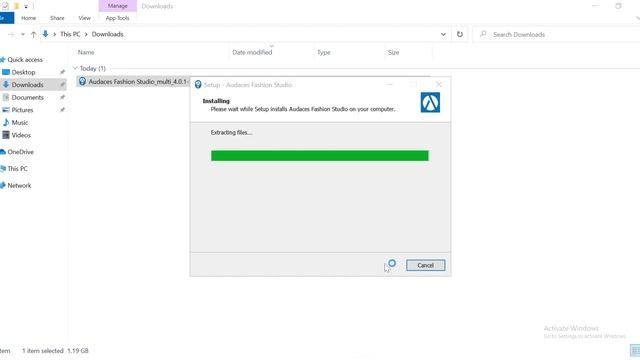The width and height of the screenshot is (640, 360).
Task: Open Videos in navigation pane
Action: [21, 135]
